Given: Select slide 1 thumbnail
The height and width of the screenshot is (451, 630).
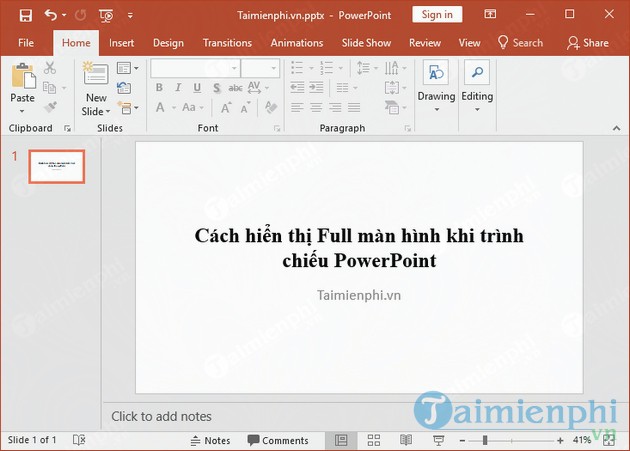Looking at the screenshot, I should click(x=57, y=166).
